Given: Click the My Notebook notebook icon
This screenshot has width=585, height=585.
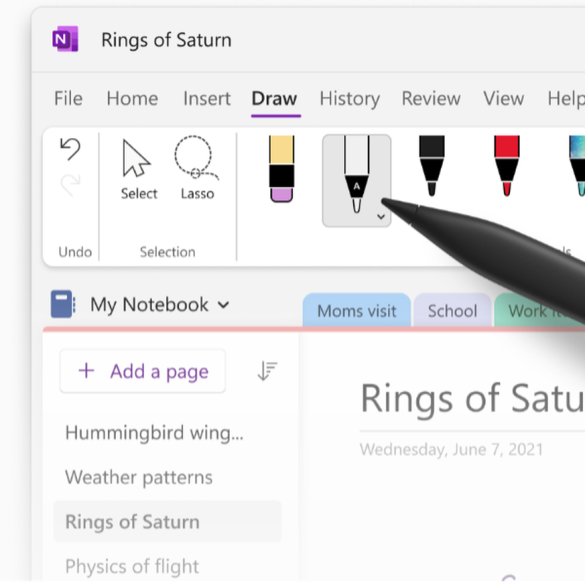Looking at the screenshot, I should pyautogui.click(x=63, y=304).
